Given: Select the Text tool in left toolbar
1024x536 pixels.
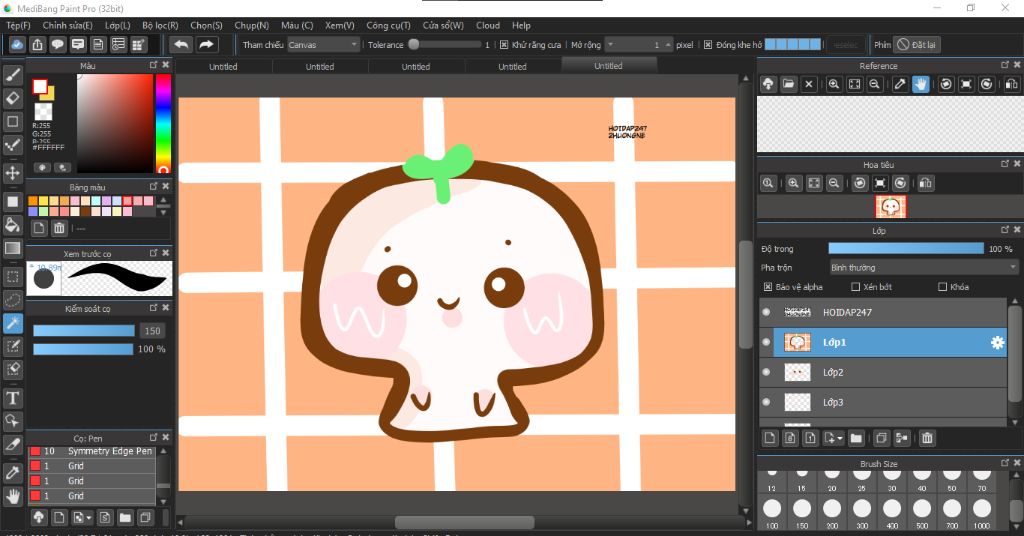Looking at the screenshot, I should tap(13, 398).
